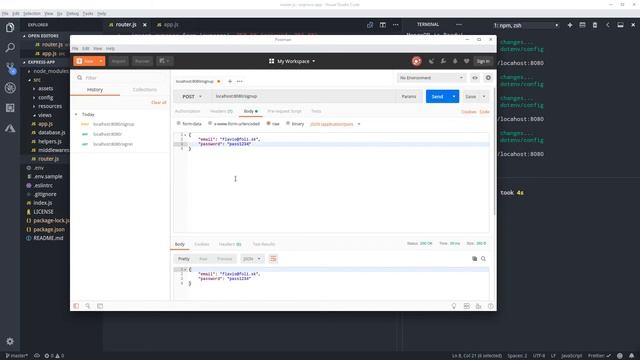
Task: Collapse the Today history group
Action: point(76,115)
